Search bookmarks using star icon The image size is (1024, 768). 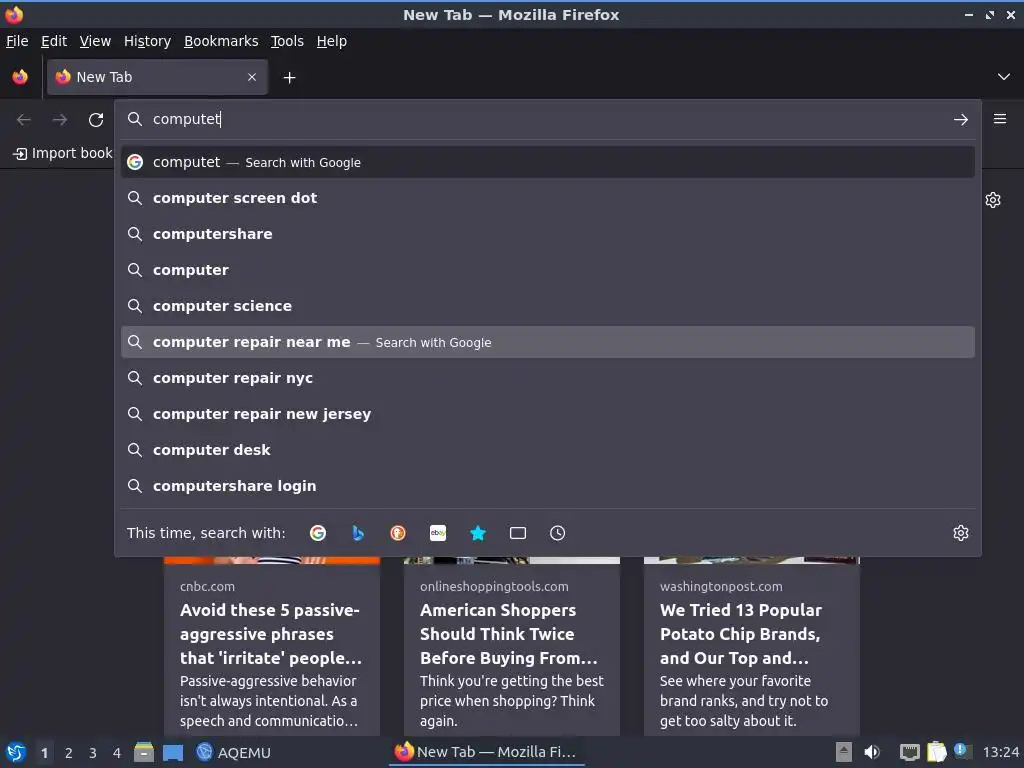(x=478, y=533)
